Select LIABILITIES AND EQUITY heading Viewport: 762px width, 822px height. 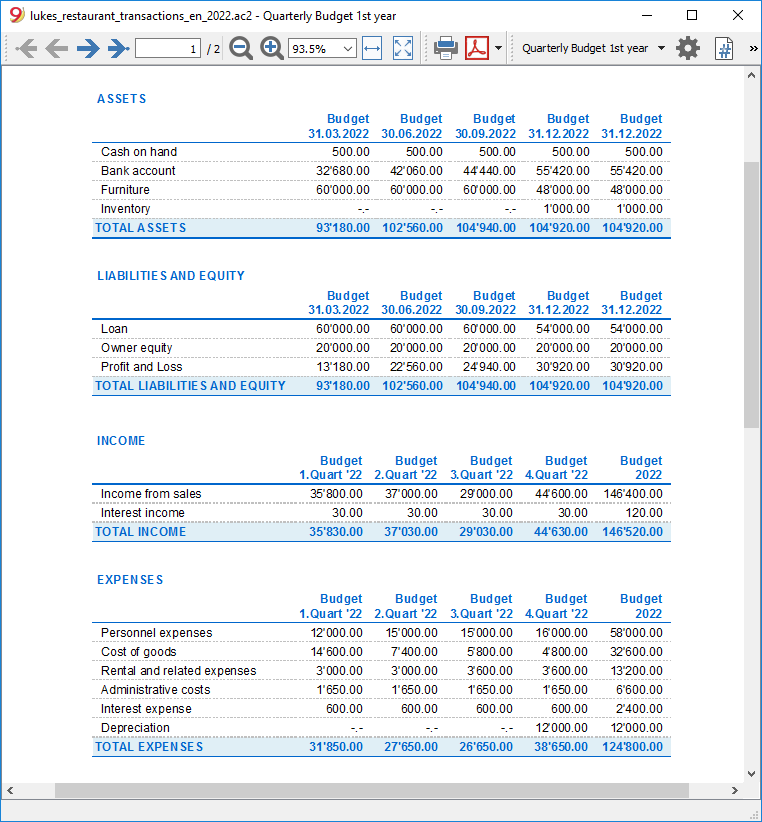point(171,276)
